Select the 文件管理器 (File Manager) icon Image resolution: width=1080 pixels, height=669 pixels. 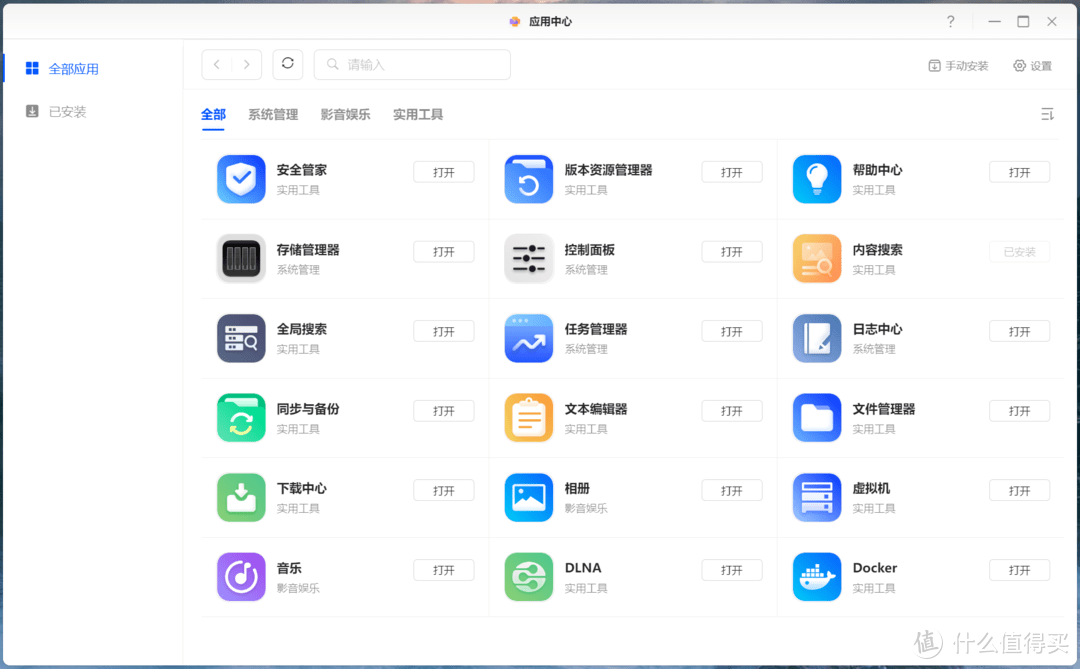(x=817, y=417)
